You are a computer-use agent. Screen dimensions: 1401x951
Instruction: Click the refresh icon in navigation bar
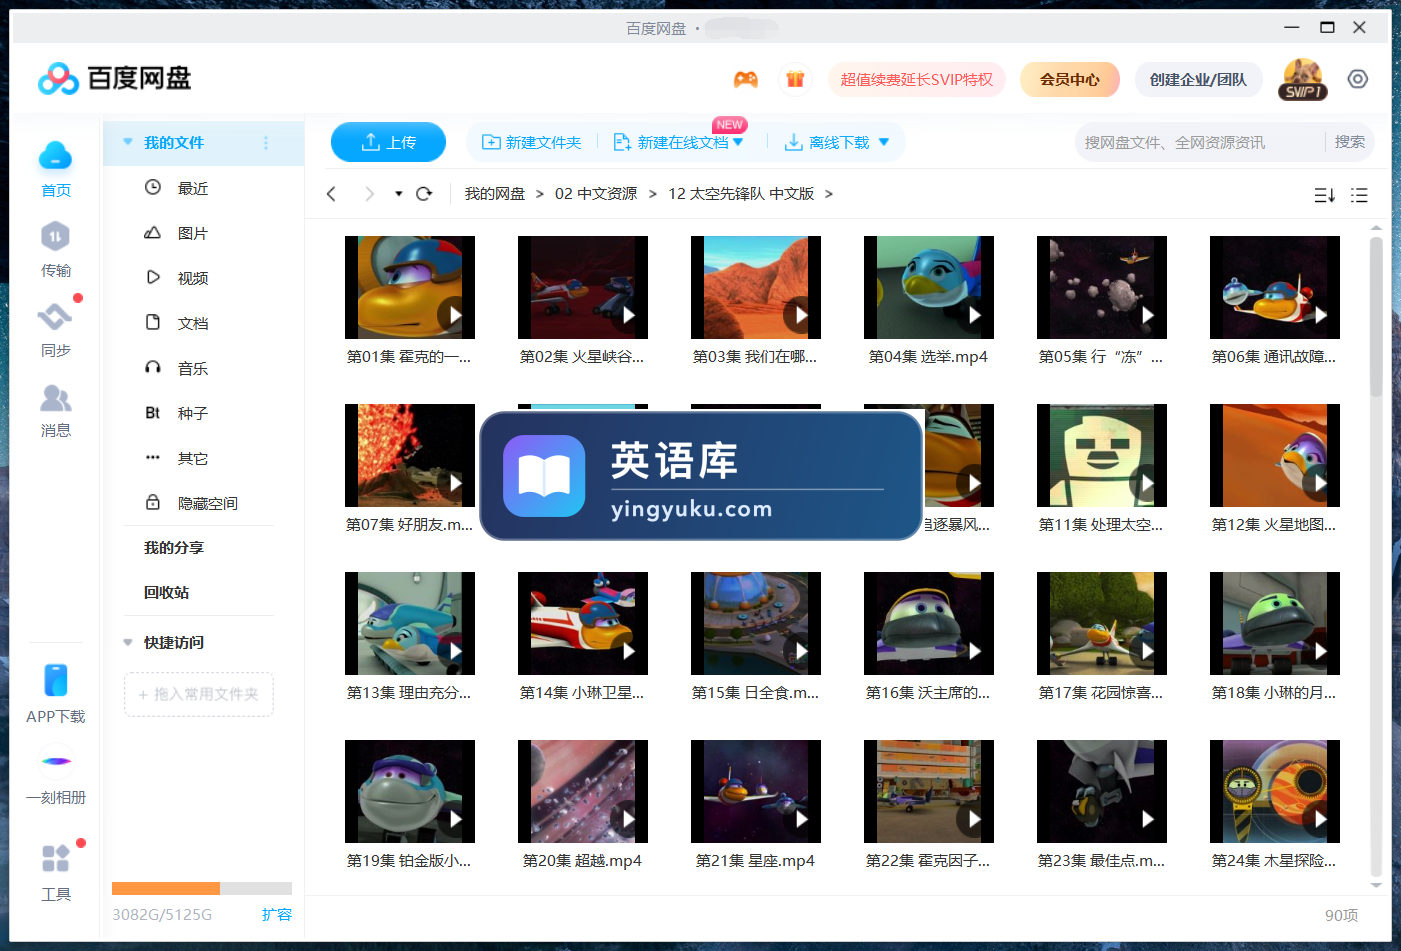[x=424, y=194]
